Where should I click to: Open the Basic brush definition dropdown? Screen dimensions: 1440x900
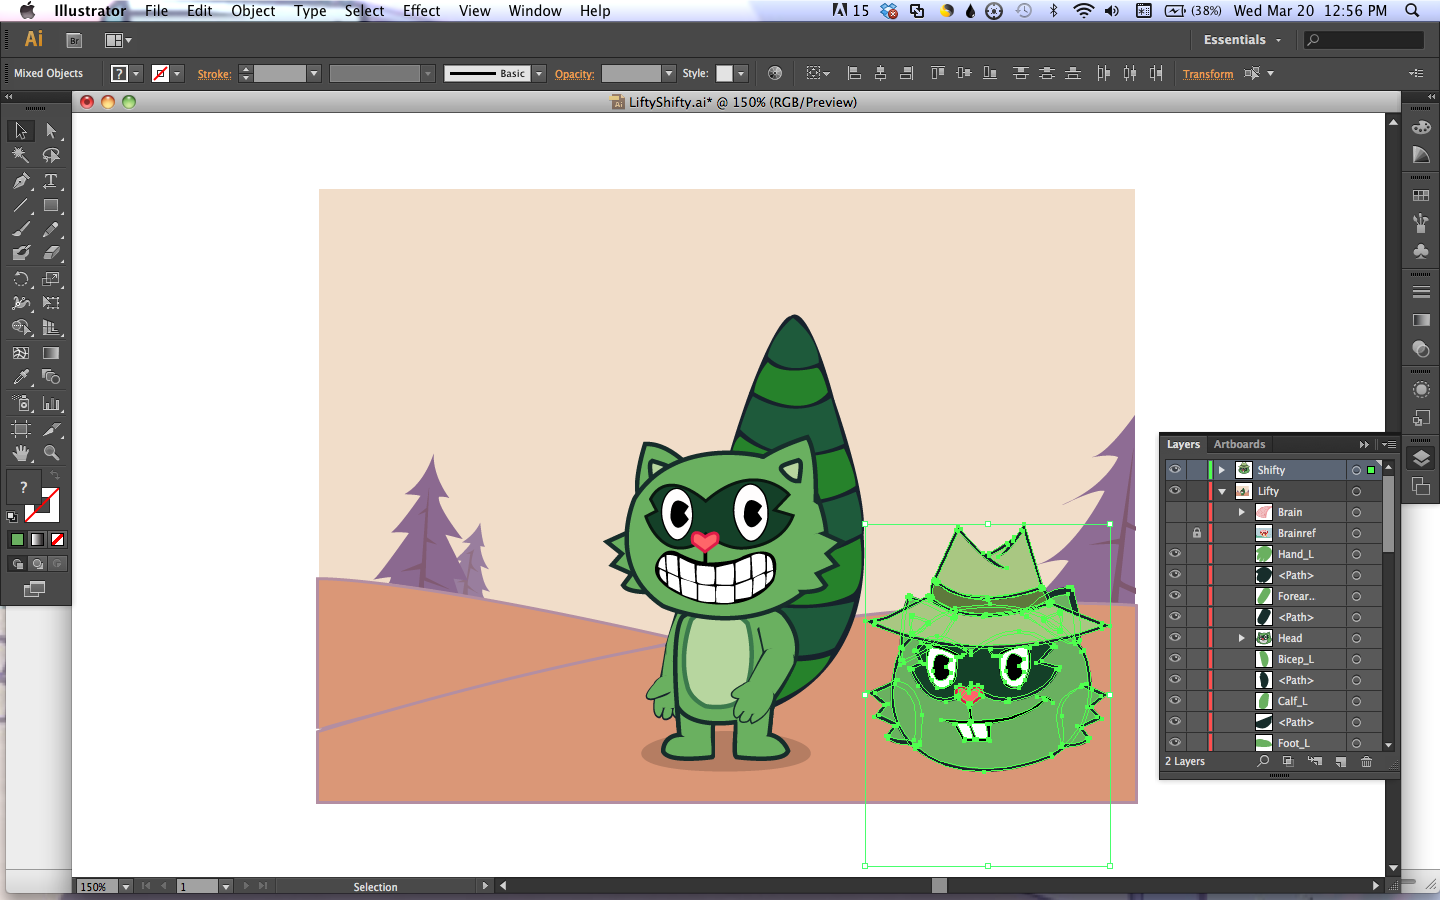(x=539, y=74)
